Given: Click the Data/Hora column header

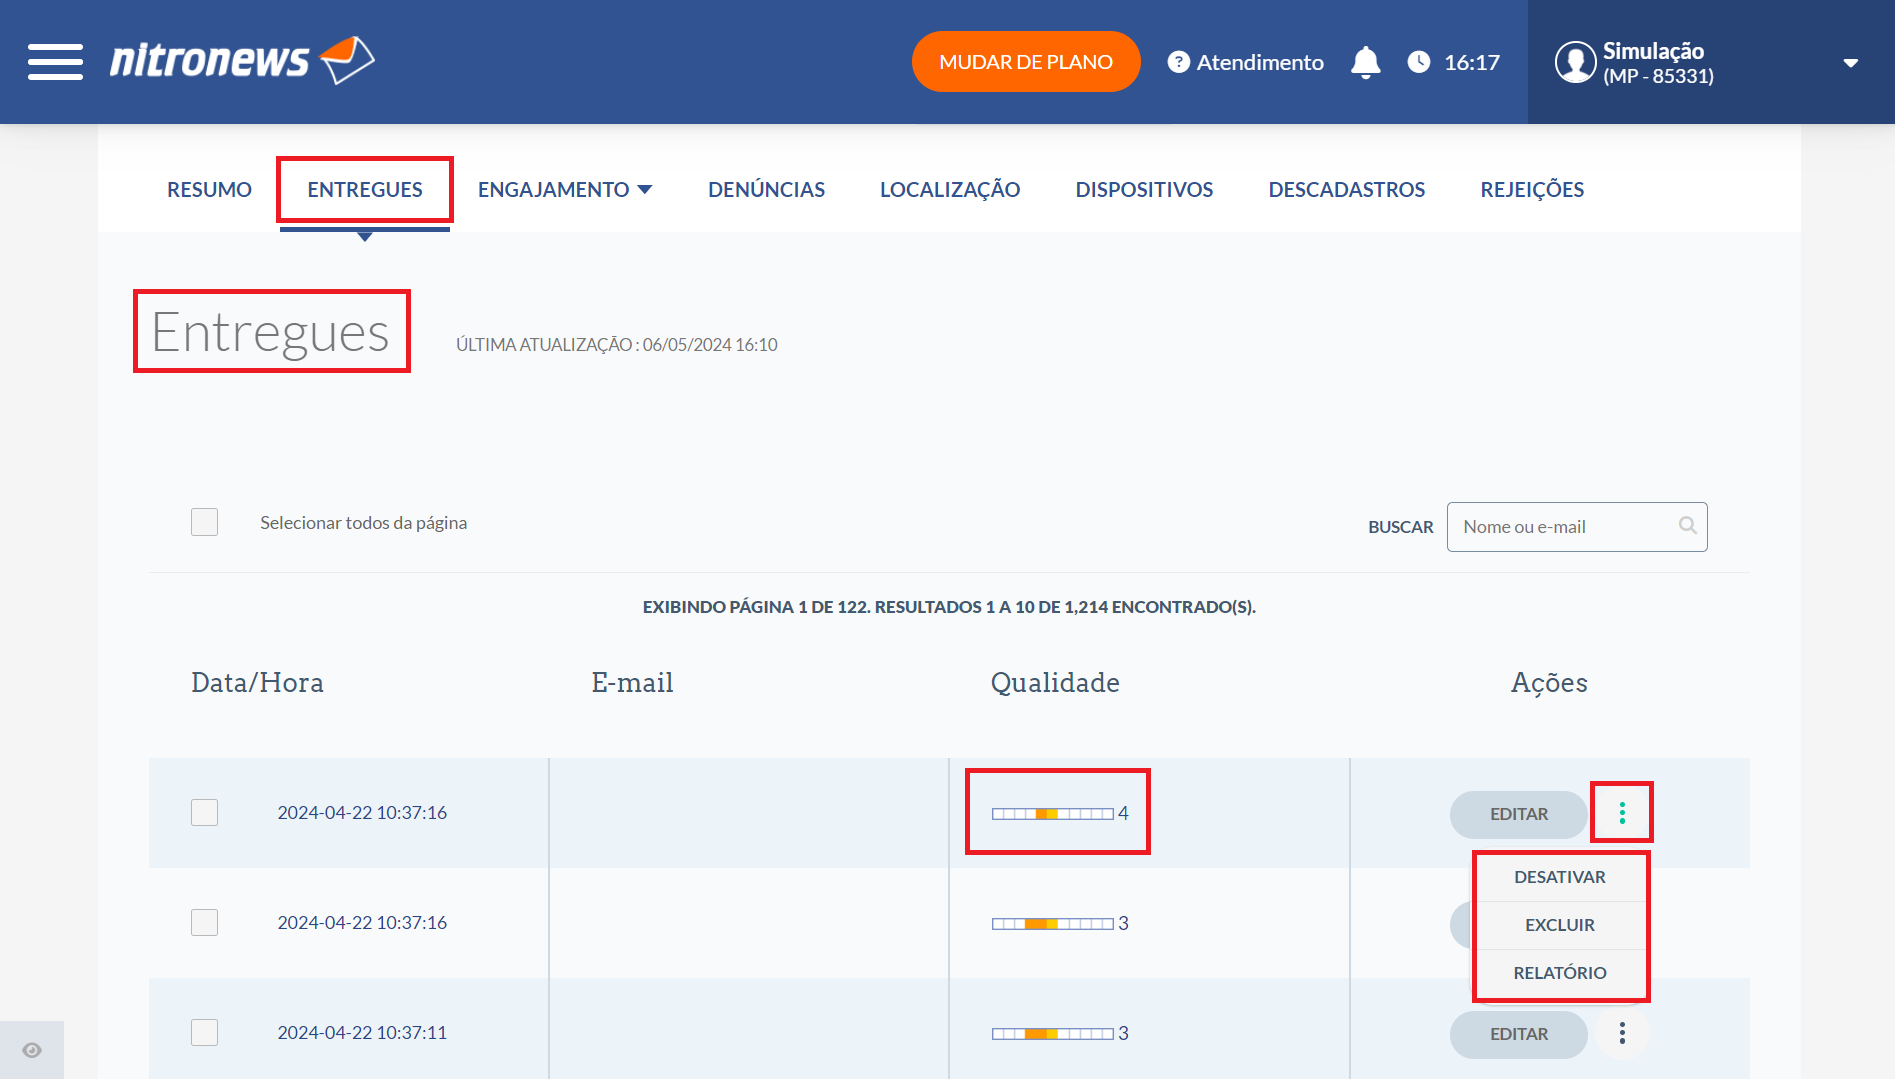Looking at the screenshot, I should click(x=257, y=682).
